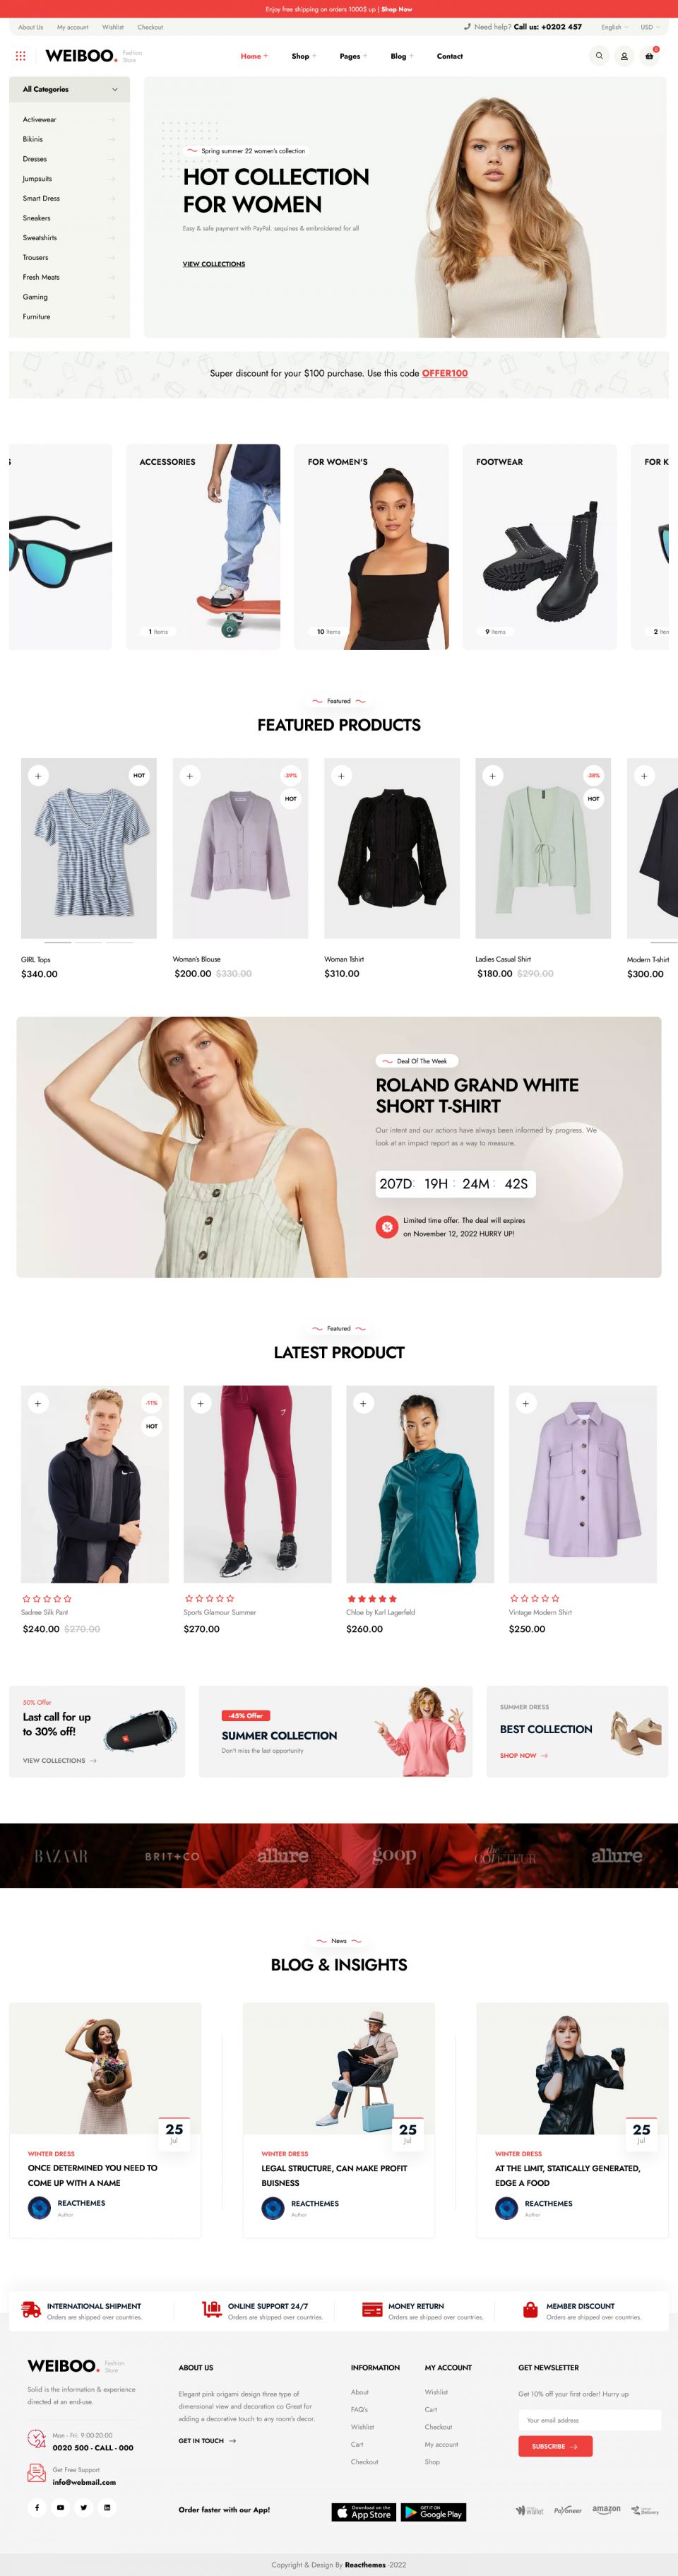Open the search icon in header
This screenshot has width=678, height=2576.
pos(599,56)
